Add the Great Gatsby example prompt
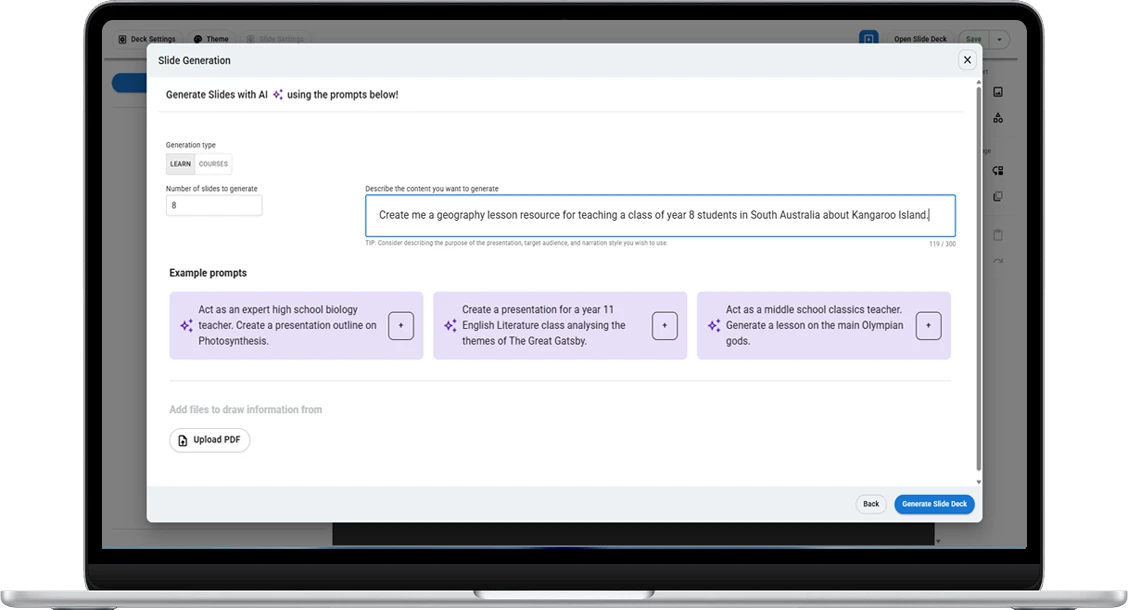1128x610 pixels. (665, 326)
